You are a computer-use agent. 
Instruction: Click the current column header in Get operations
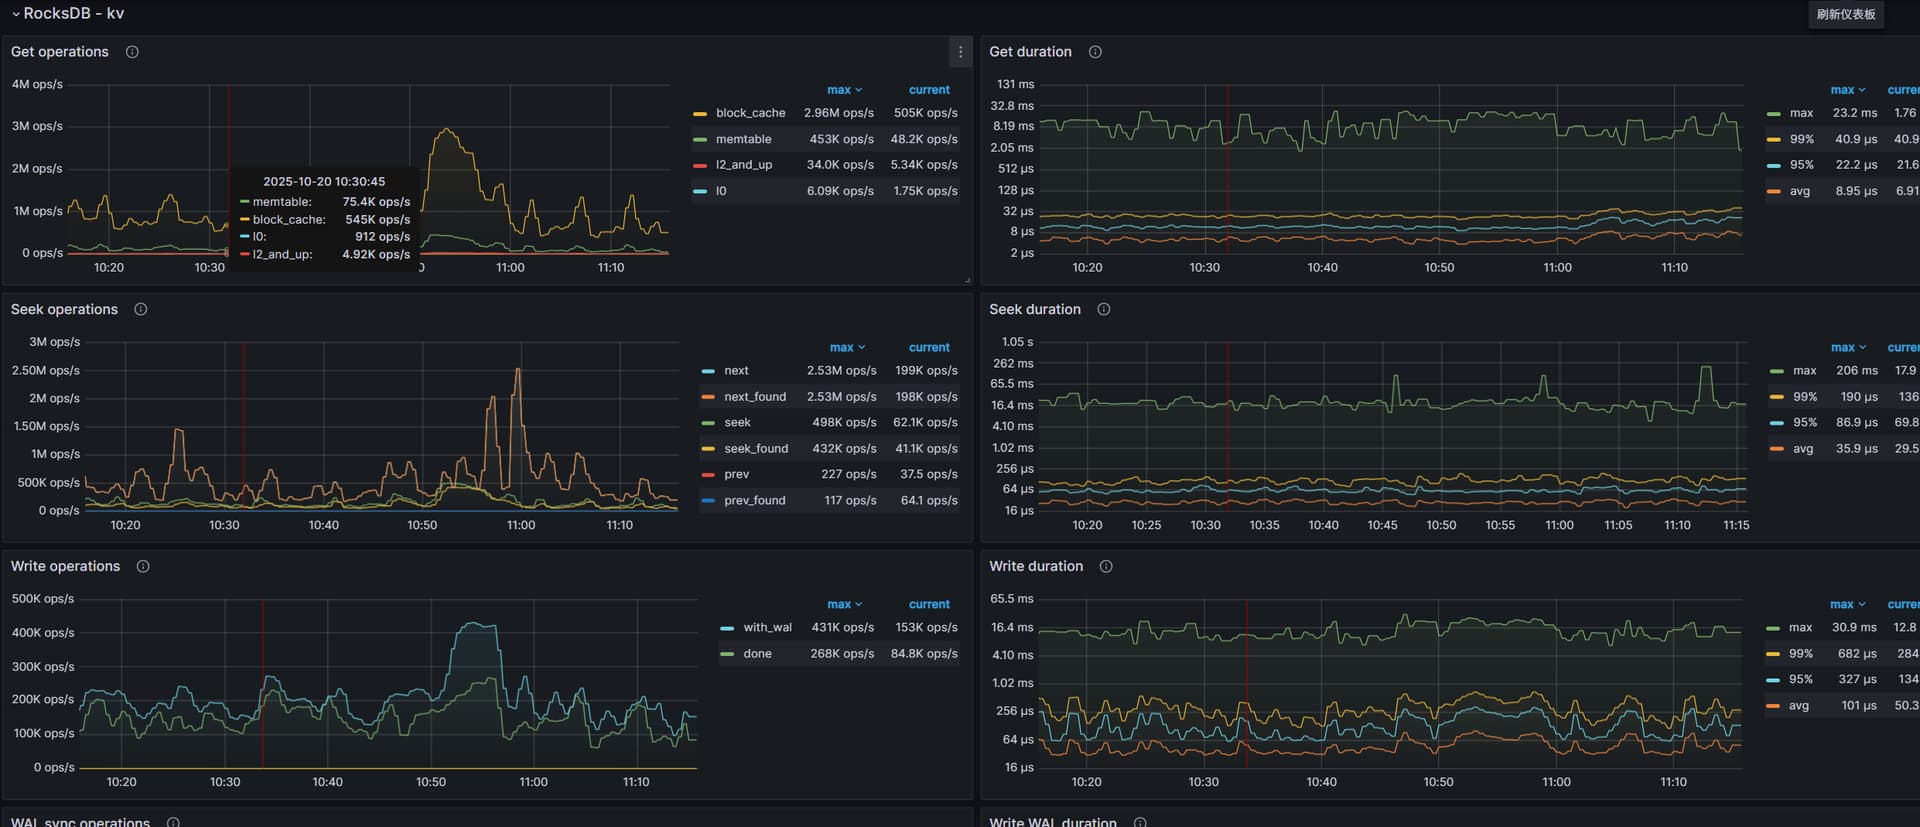[x=928, y=90]
